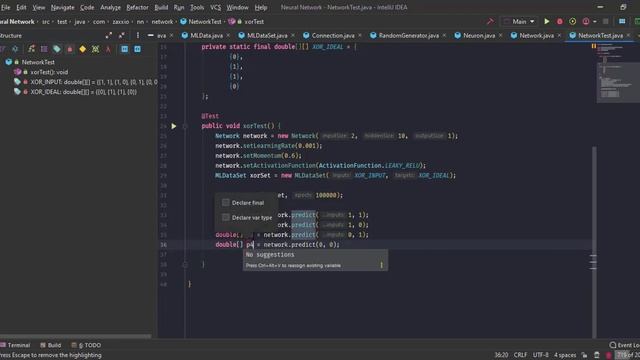Expand all nodes in Structure panel
Screen dimensions: 640x360
tap(109, 36)
